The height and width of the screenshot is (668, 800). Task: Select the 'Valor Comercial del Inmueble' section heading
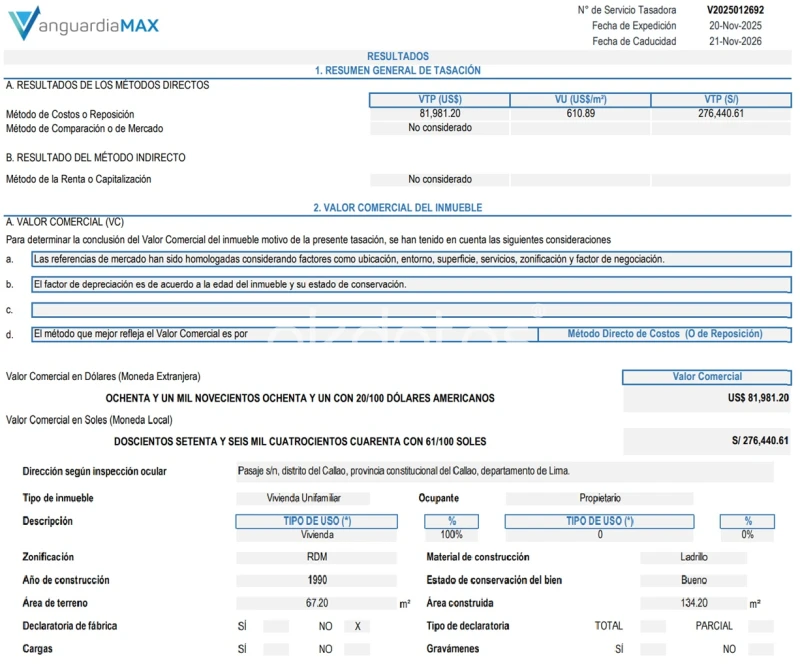tap(397, 208)
